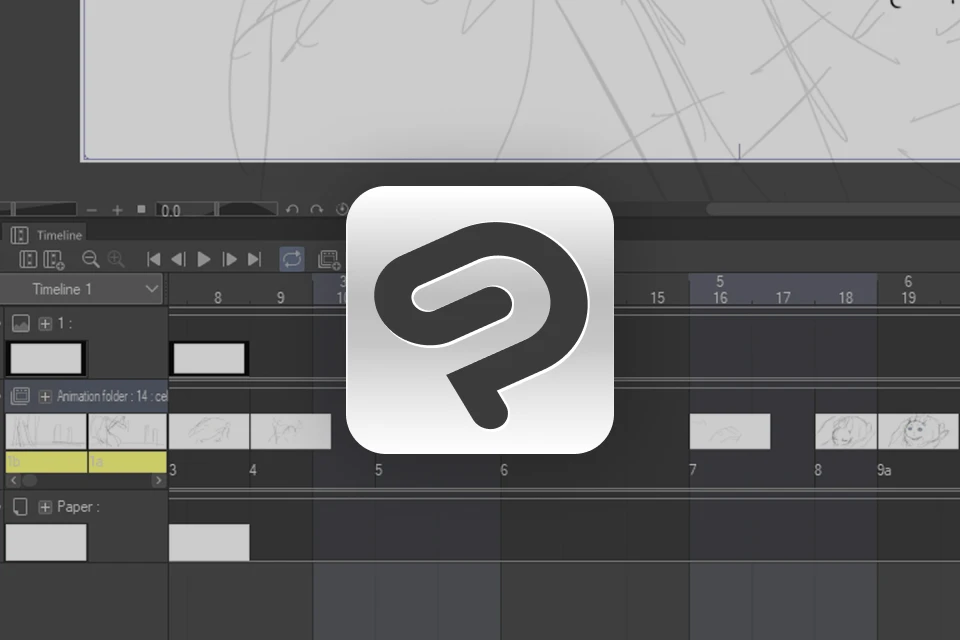Rotate the canvas left
This screenshot has width=960, height=640.
292,209
